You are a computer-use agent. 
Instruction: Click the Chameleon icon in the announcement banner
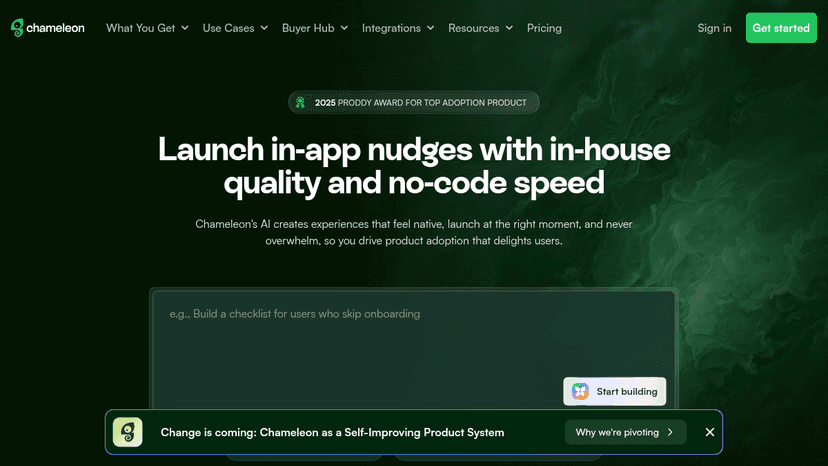pyautogui.click(x=128, y=432)
